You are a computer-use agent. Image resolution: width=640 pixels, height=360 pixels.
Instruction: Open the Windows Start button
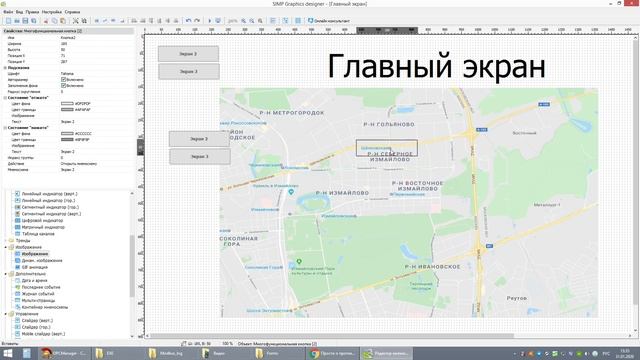coord(8,353)
